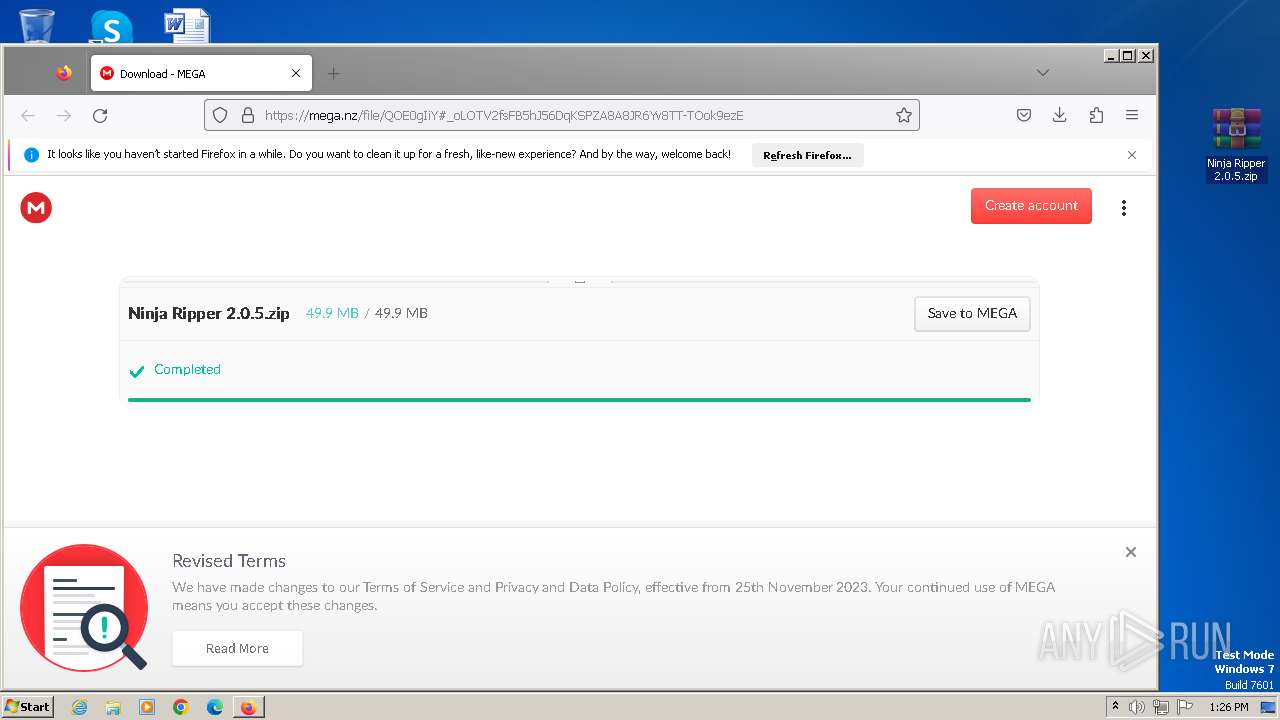Dismiss the Firefox refresh notification bar
The image size is (1280, 720).
click(x=1132, y=155)
